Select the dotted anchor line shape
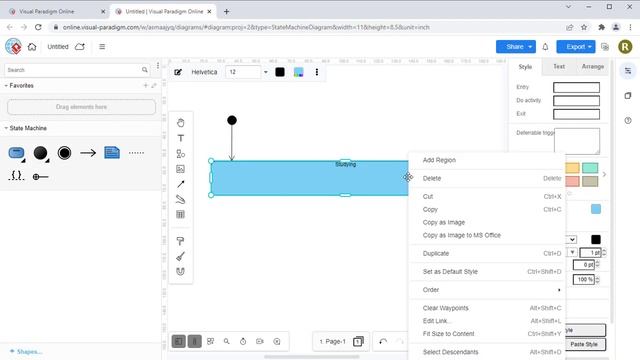This screenshot has height=360, width=640. pos(136,153)
